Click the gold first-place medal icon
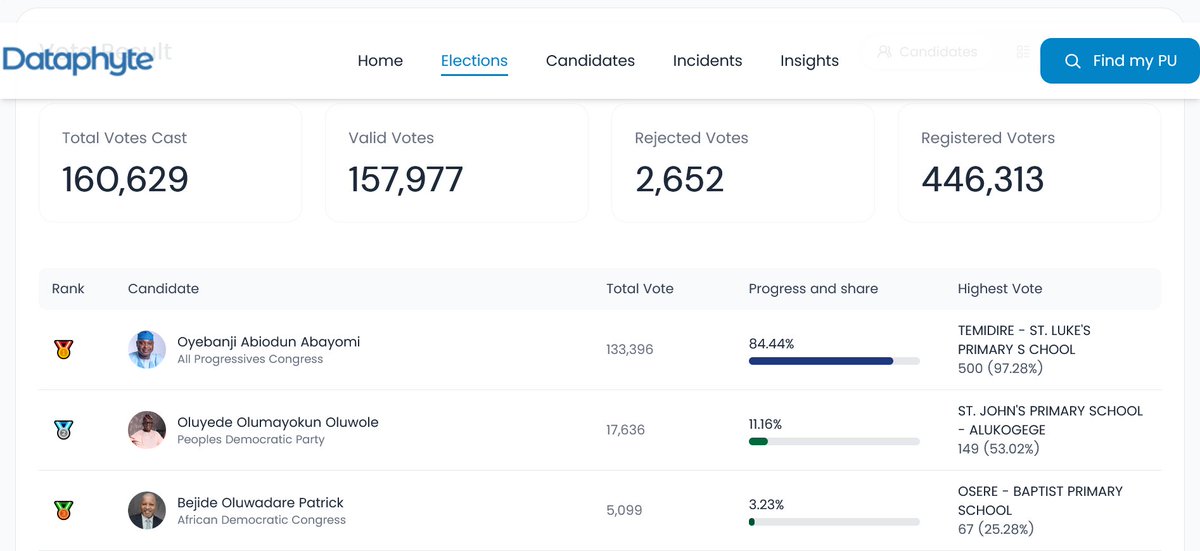The image size is (1200, 551). tap(63, 349)
